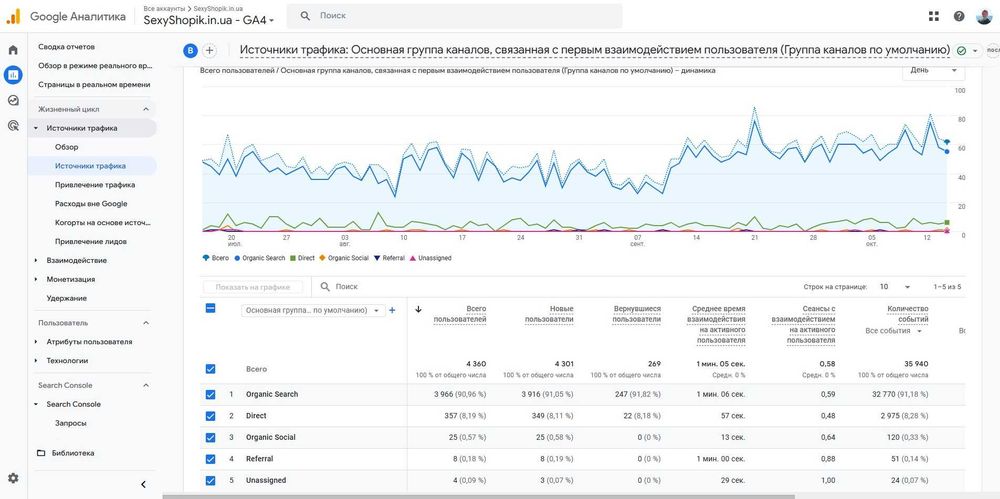Screen dimensions: 1000x499
Task: Select Обзор under Источники трафика
Action: click(66, 147)
